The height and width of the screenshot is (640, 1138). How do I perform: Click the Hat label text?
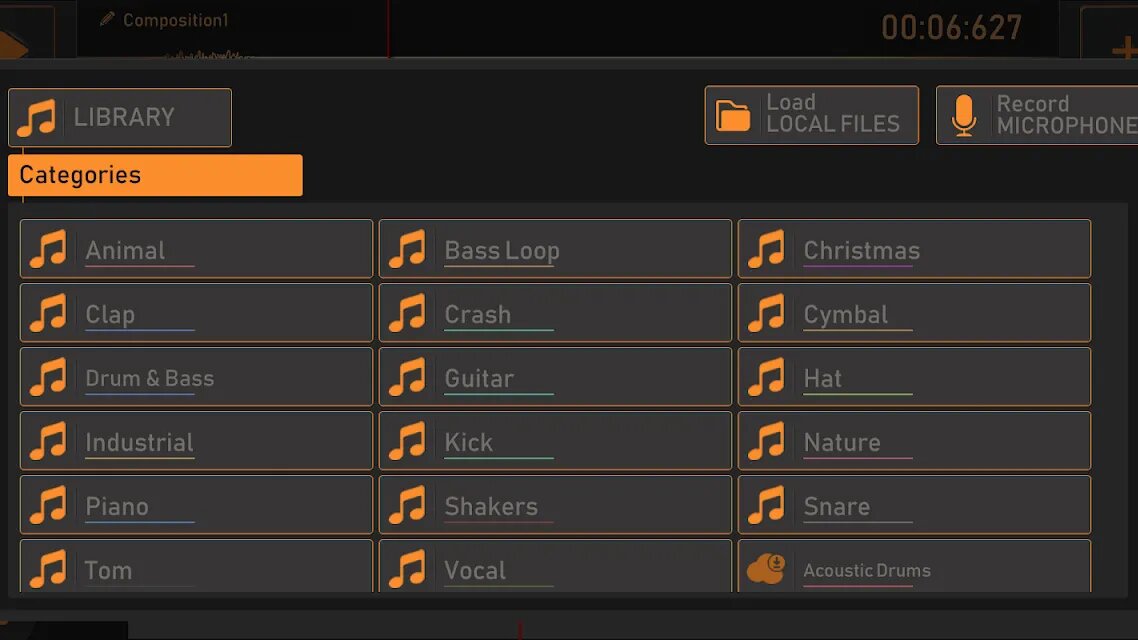pos(822,378)
